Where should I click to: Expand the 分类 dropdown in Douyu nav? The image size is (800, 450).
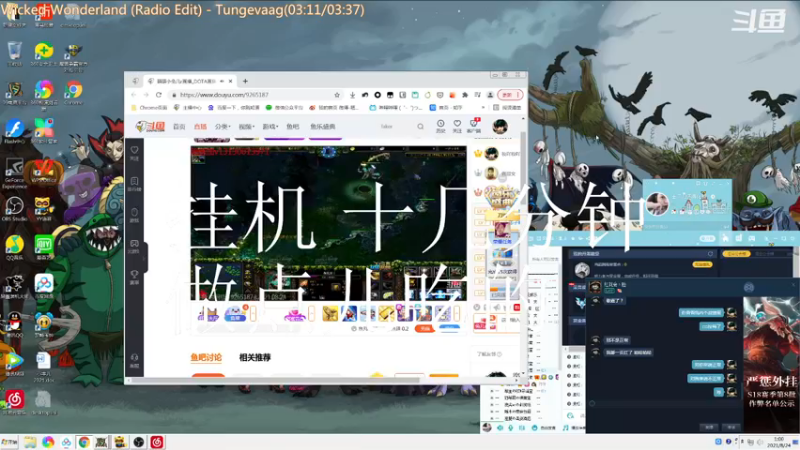[x=222, y=127]
